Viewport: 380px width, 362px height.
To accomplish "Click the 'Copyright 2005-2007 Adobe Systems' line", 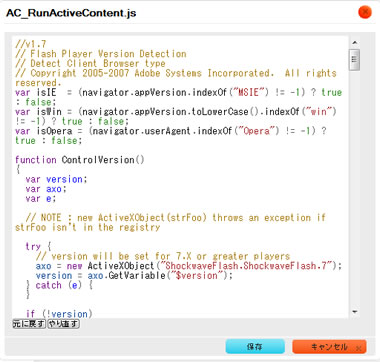I will pos(176,73).
